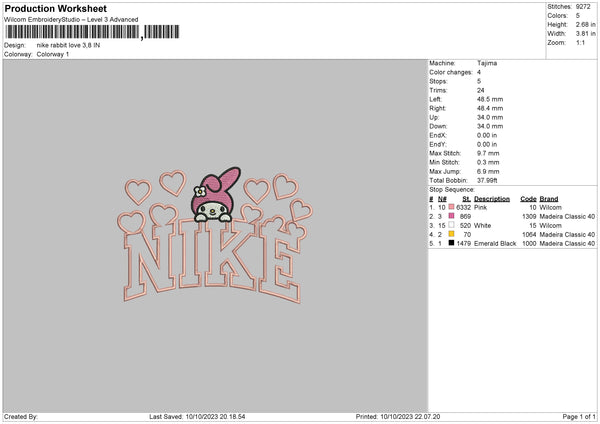Click the black swatch for Emerald Black
This screenshot has width=600, height=424.
(452, 243)
